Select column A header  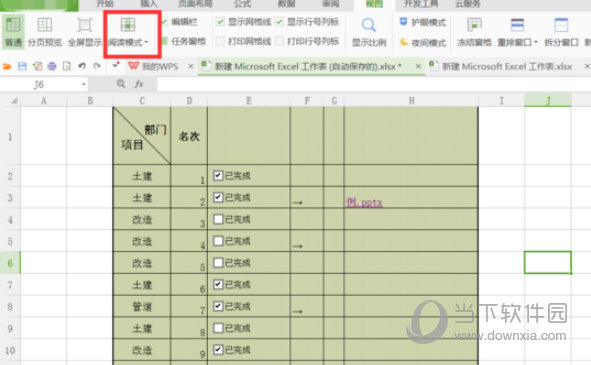click(x=44, y=101)
